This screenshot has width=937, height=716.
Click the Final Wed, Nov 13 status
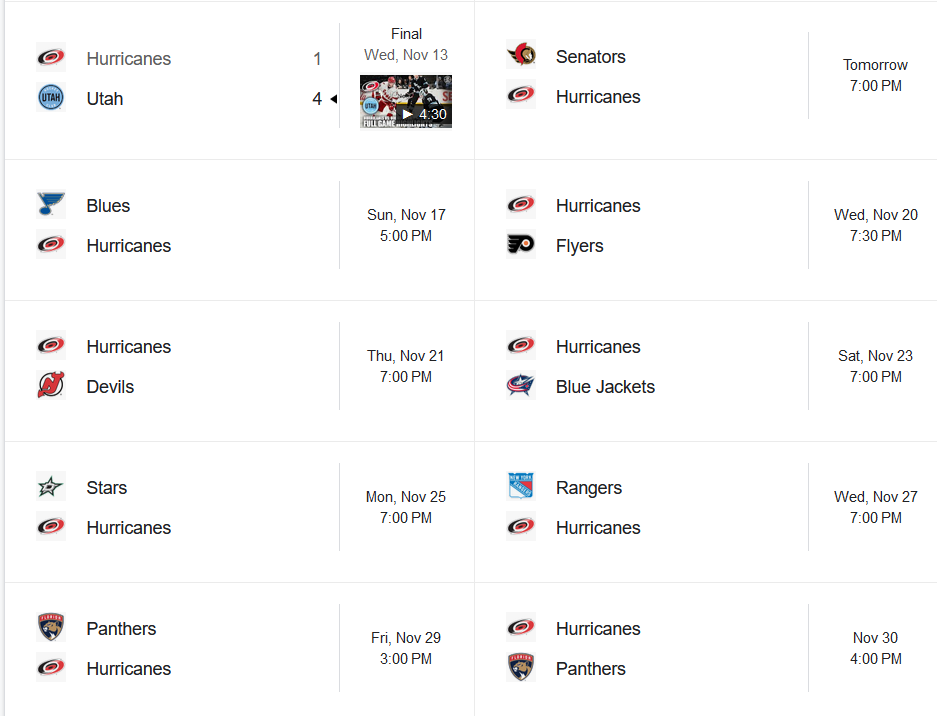pyautogui.click(x=406, y=45)
